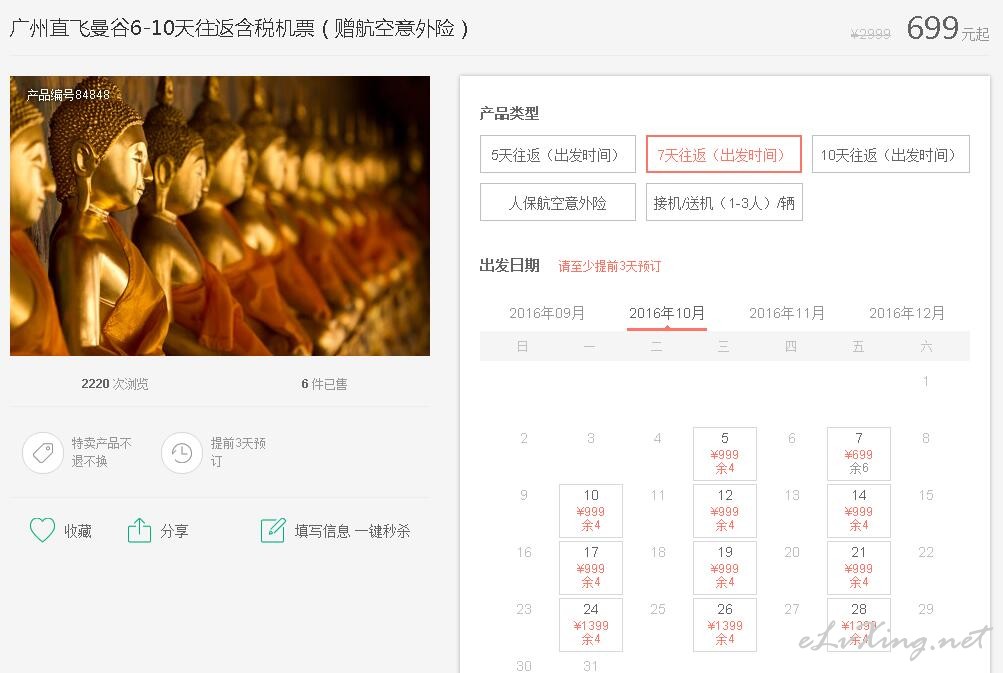This screenshot has height=673, width=1003.
Task: Click the 收藏 favorite label
Action: click(x=78, y=531)
